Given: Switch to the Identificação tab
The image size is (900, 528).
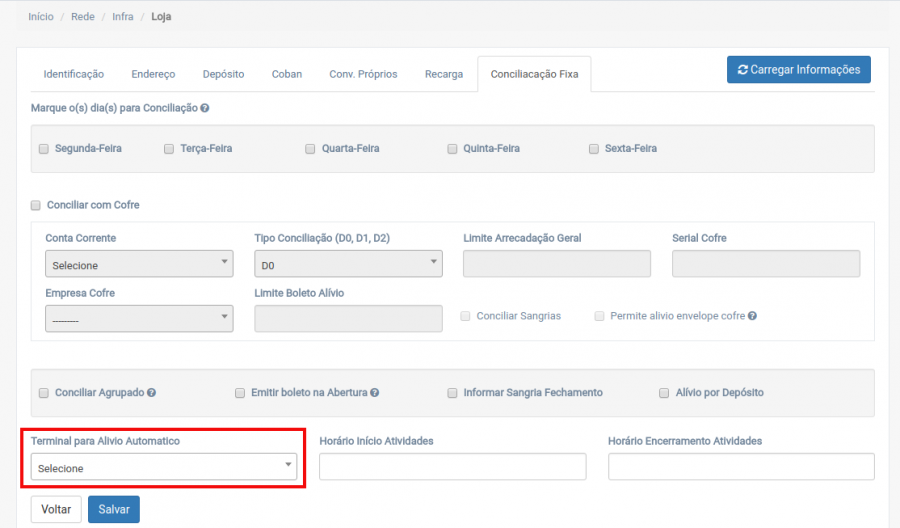Looking at the screenshot, I should pyautogui.click(x=73, y=74).
